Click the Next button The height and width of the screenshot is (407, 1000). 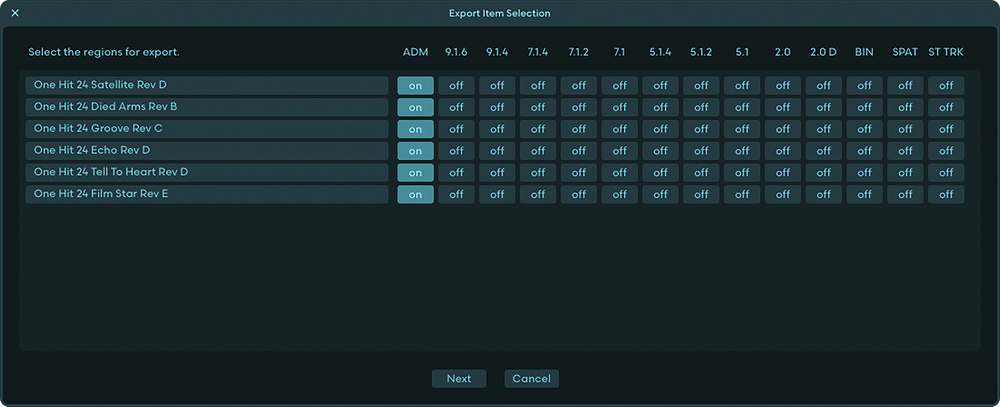pos(459,378)
